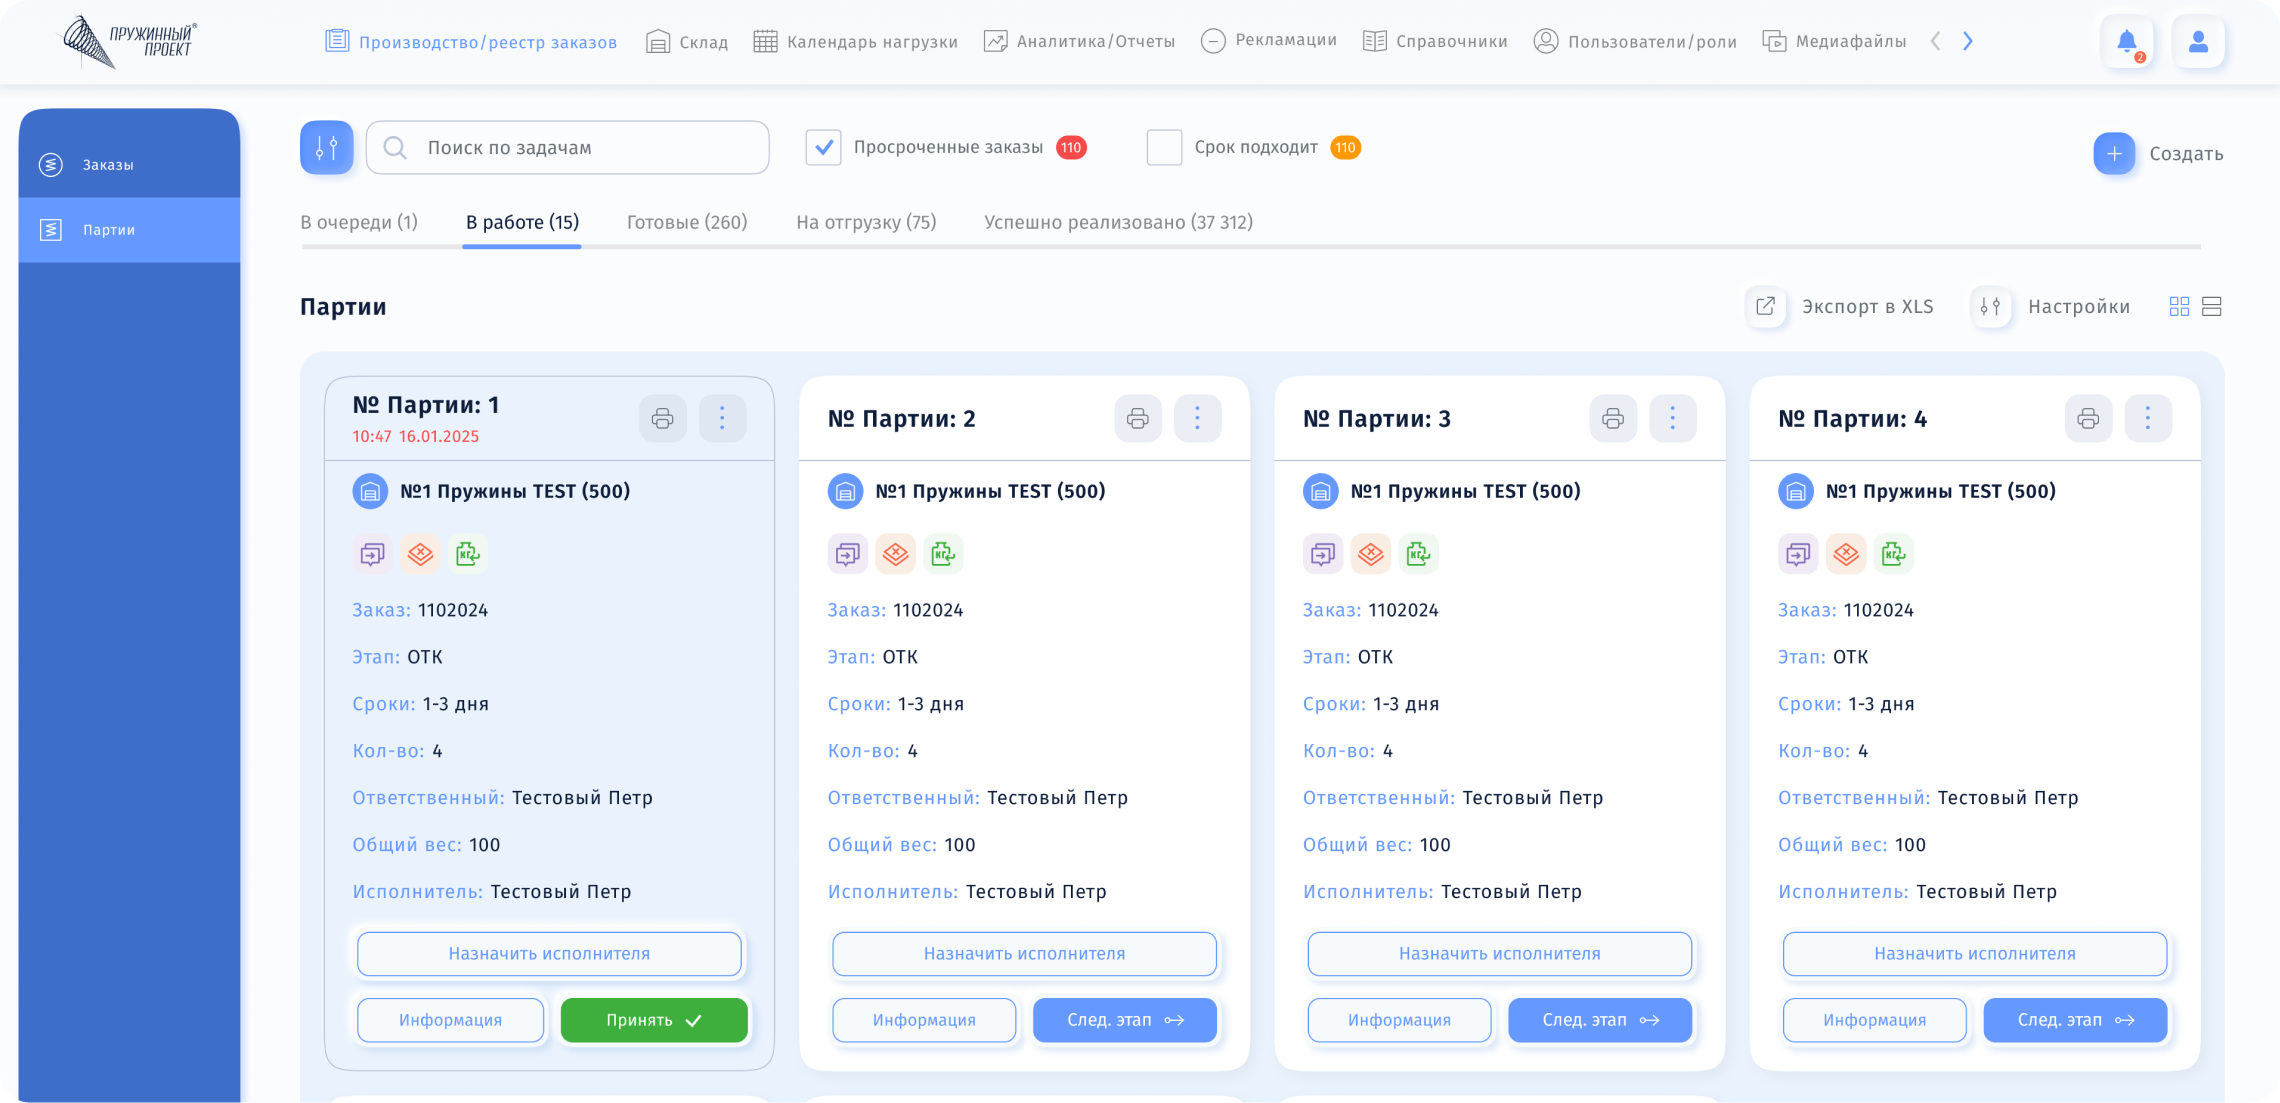The width and height of the screenshot is (2280, 1103).
Task: Print batch № 2 card
Action: pyautogui.click(x=1137, y=418)
